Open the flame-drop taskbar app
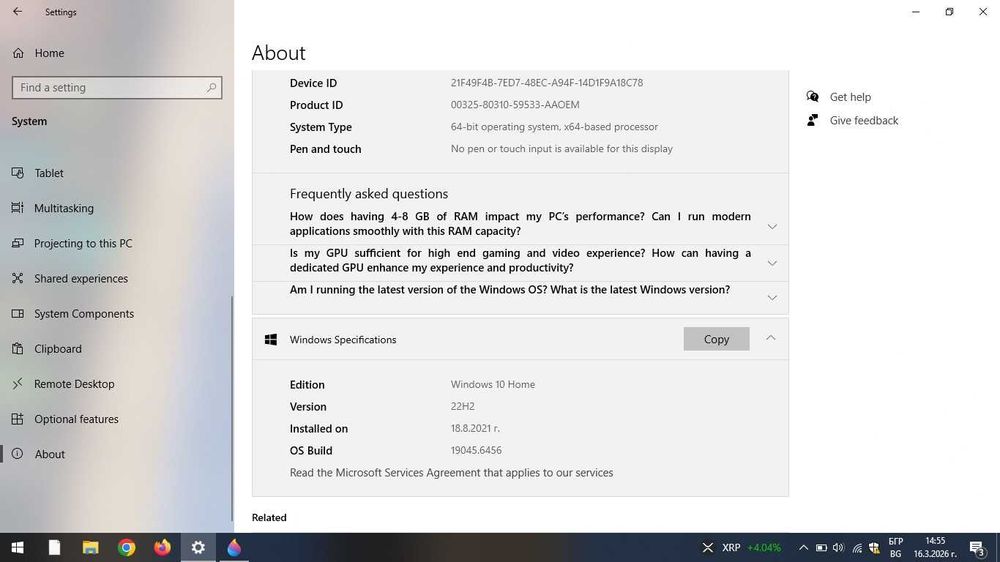The height and width of the screenshot is (562, 1000). (x=234, y=547)
